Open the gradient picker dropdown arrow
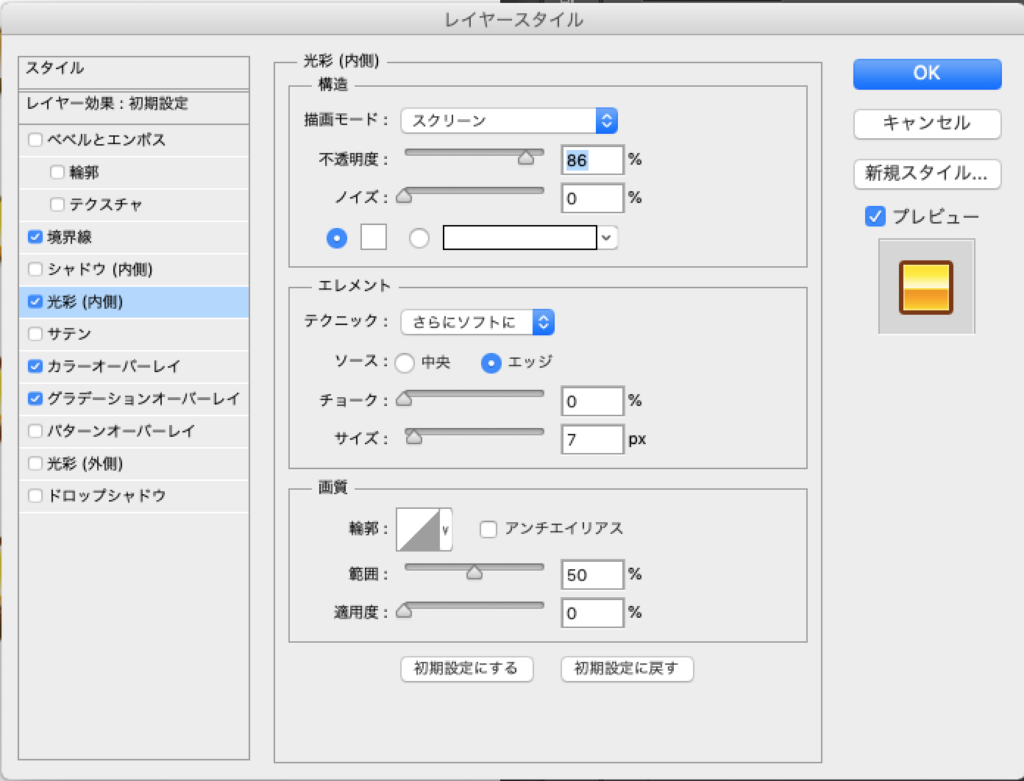 pos(608,238)
